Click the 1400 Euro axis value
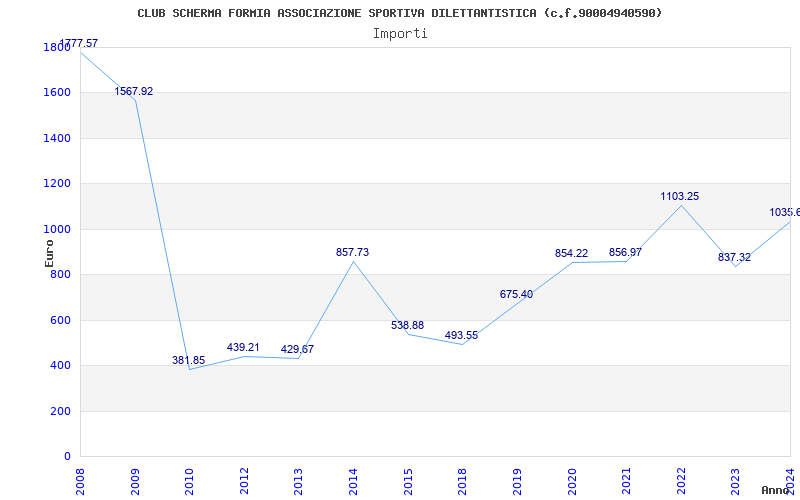 57,138
